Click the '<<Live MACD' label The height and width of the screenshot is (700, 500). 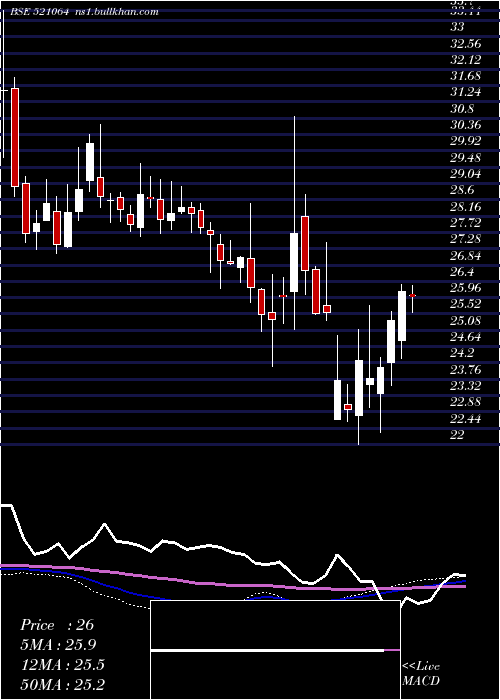click(421, 674)
